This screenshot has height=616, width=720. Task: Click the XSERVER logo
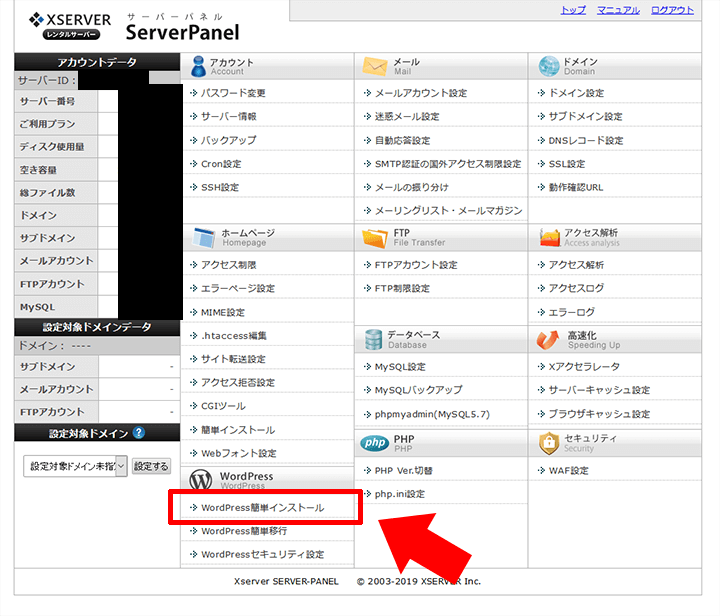coord(70,26)
